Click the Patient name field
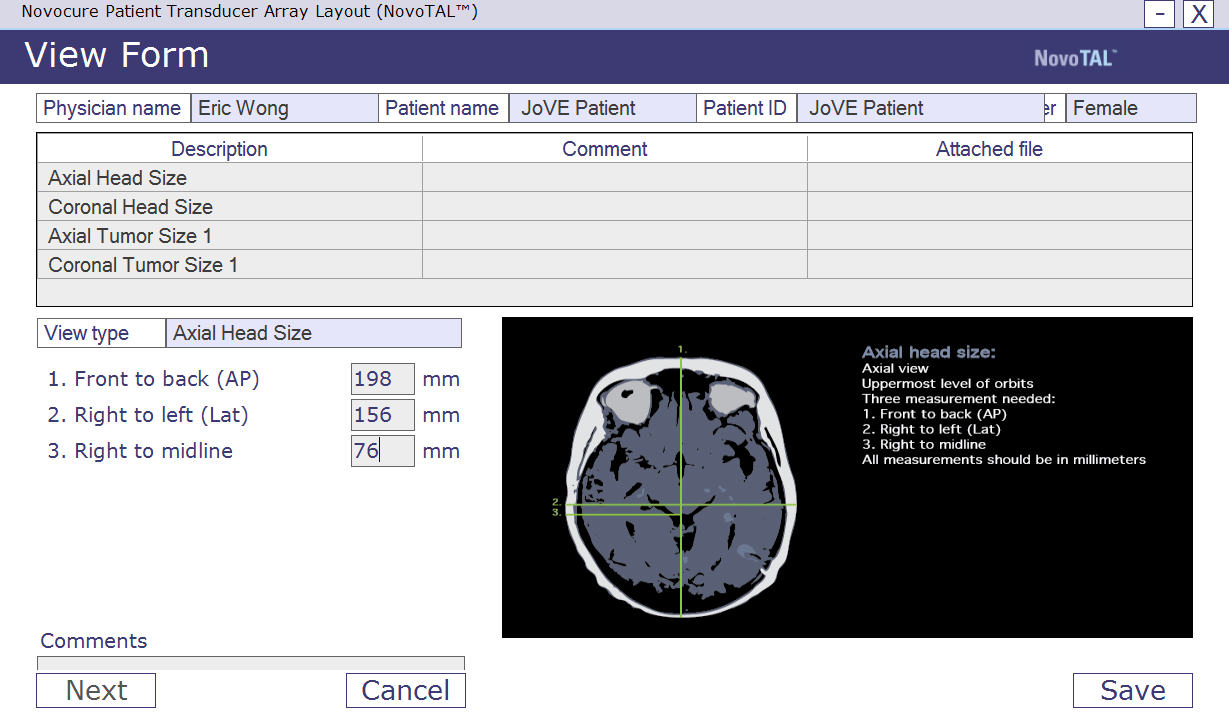Screen dimensions: 1229x715 tap(602, 108)
